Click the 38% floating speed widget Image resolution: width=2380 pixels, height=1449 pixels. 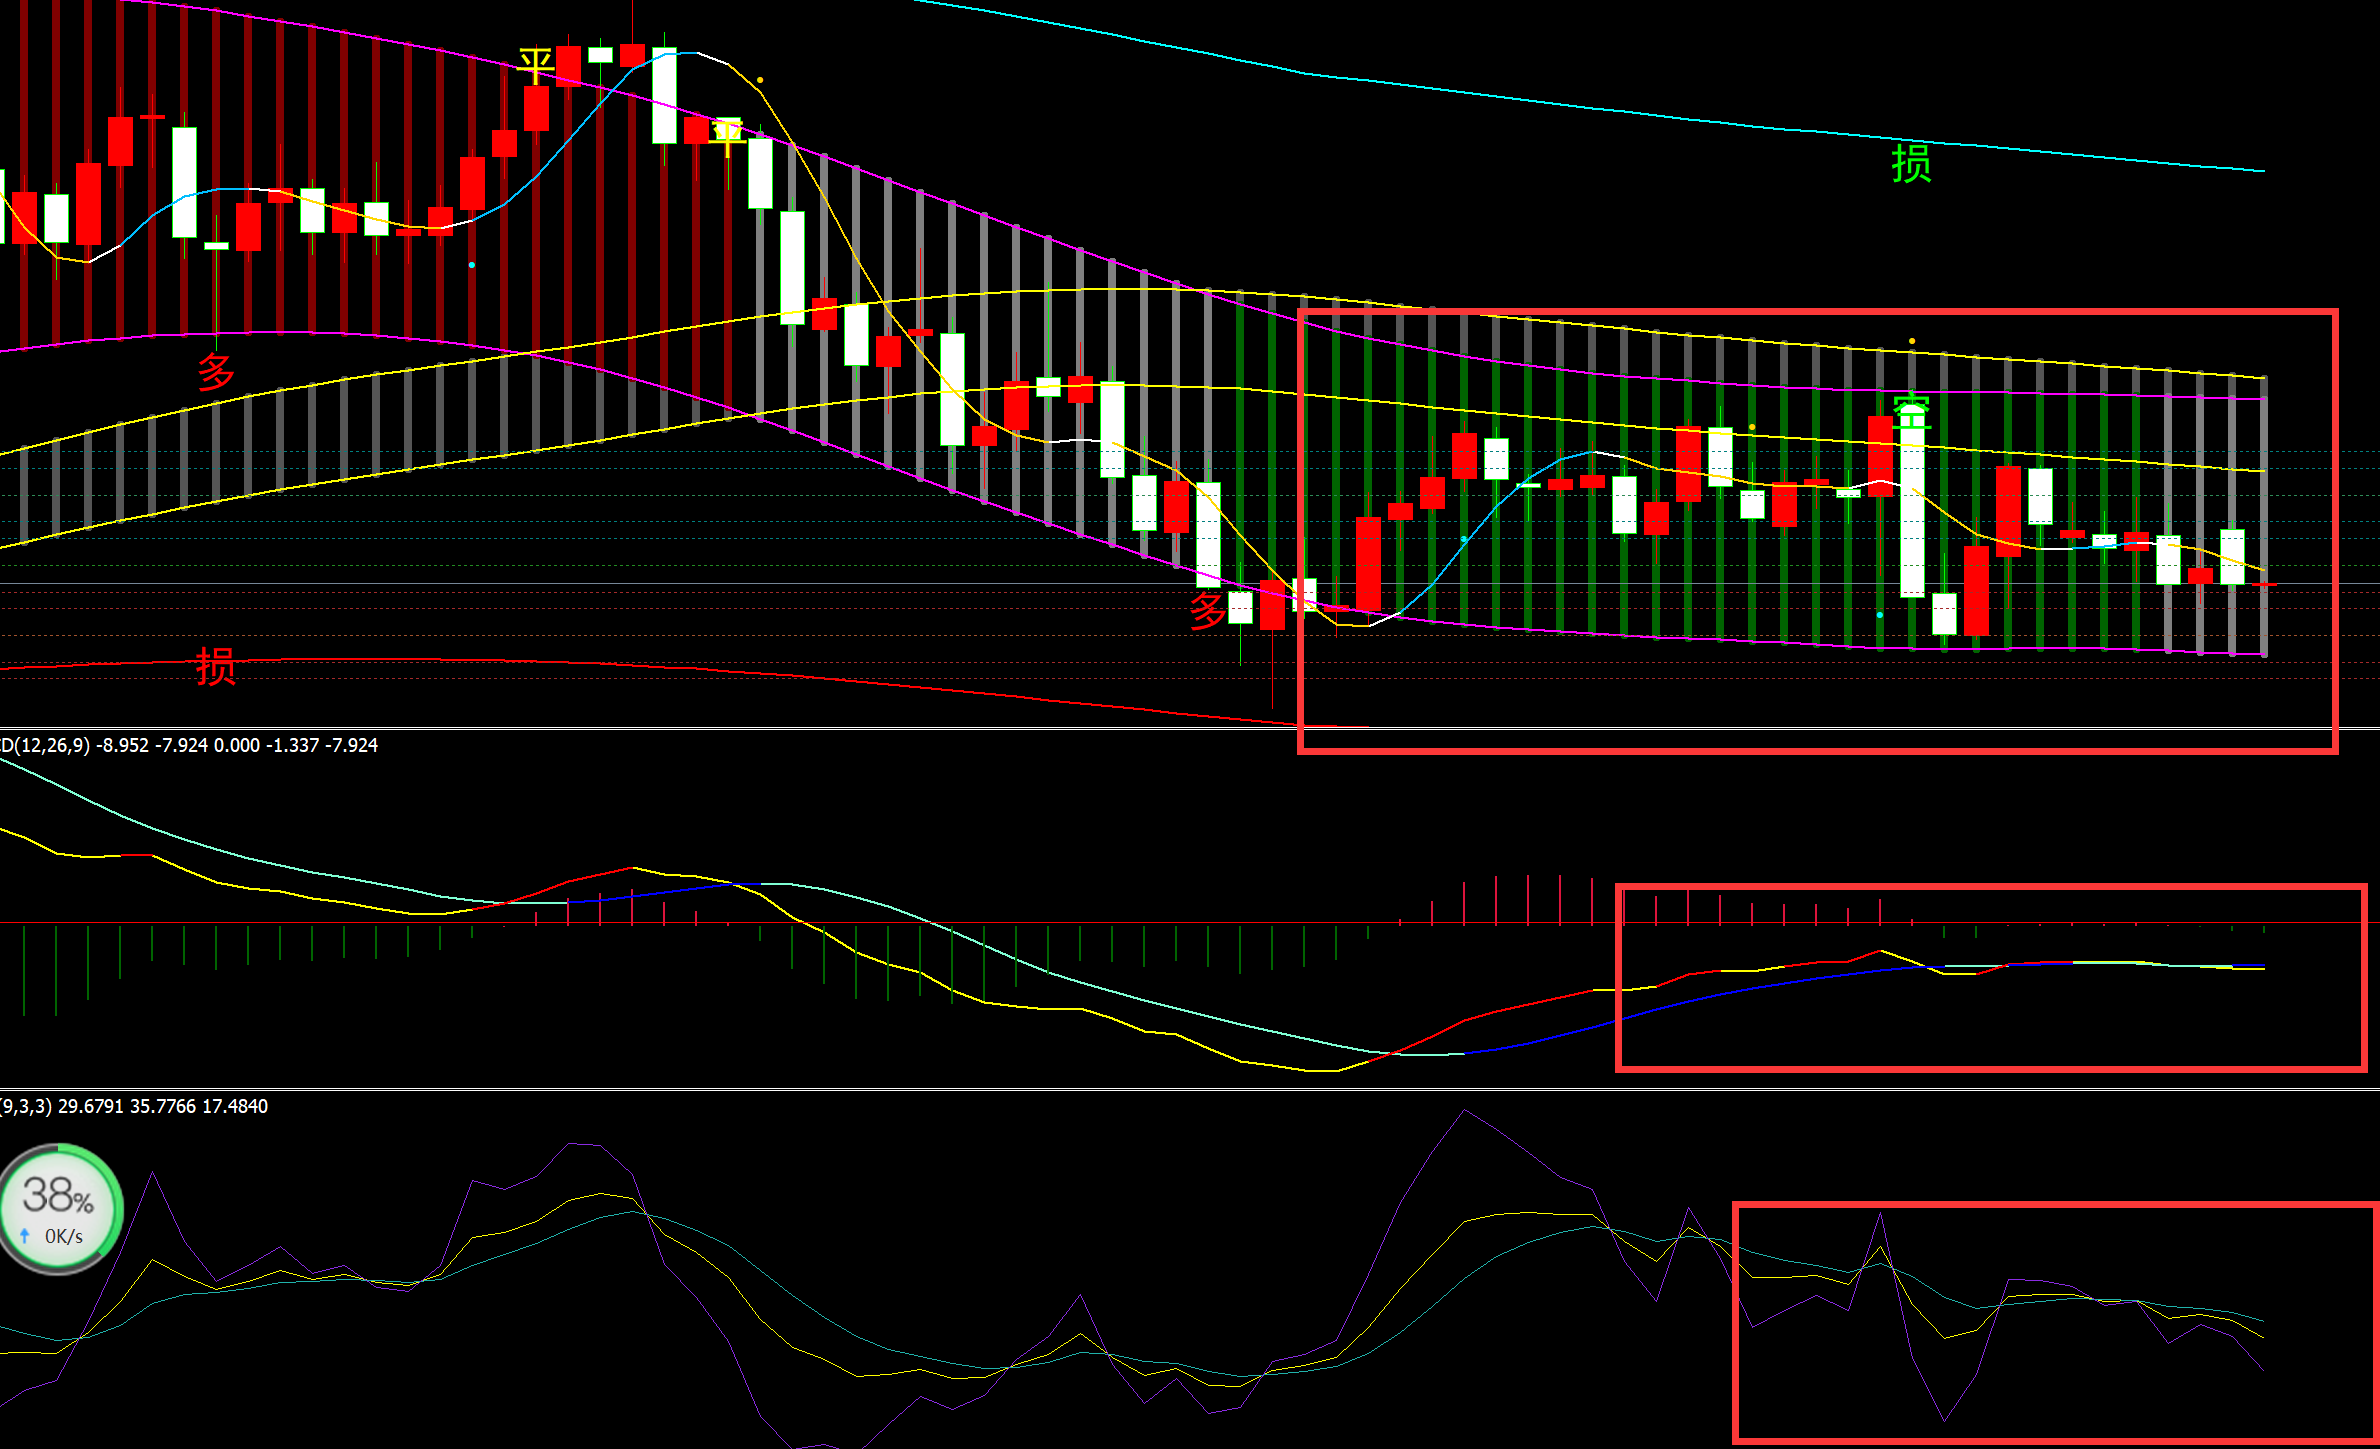pyautogui.click(x=60, y=1209)
